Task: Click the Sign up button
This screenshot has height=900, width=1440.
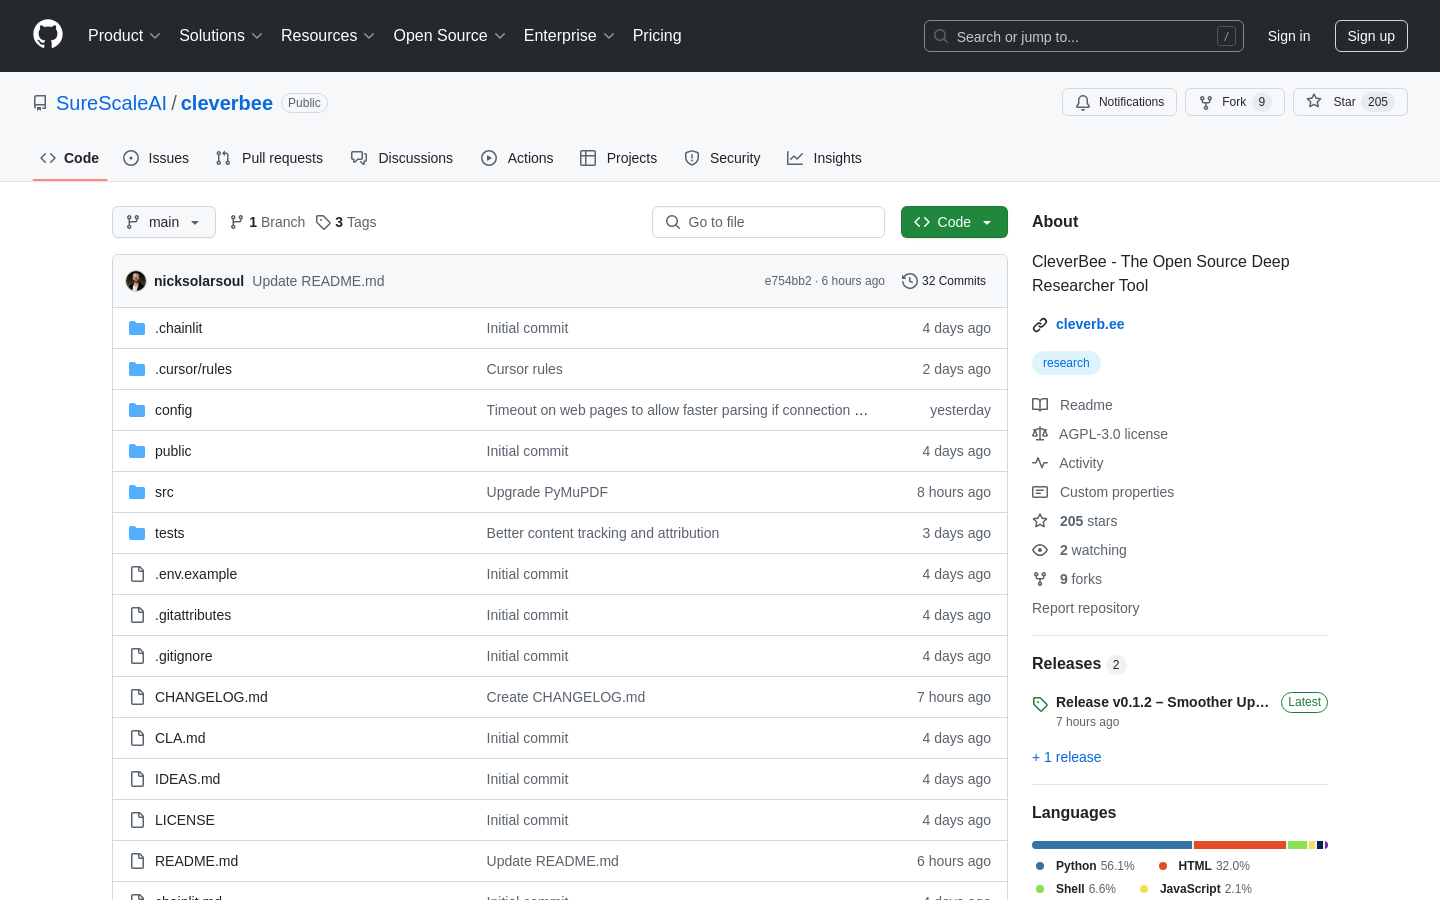Action: tap(1371, 36)
